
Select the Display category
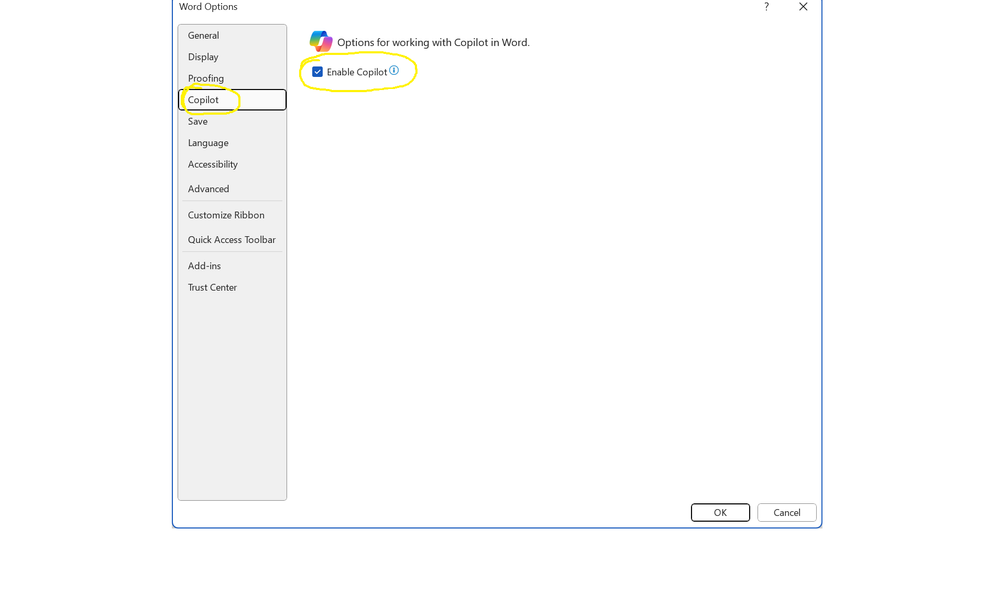[x=232, y=57]
